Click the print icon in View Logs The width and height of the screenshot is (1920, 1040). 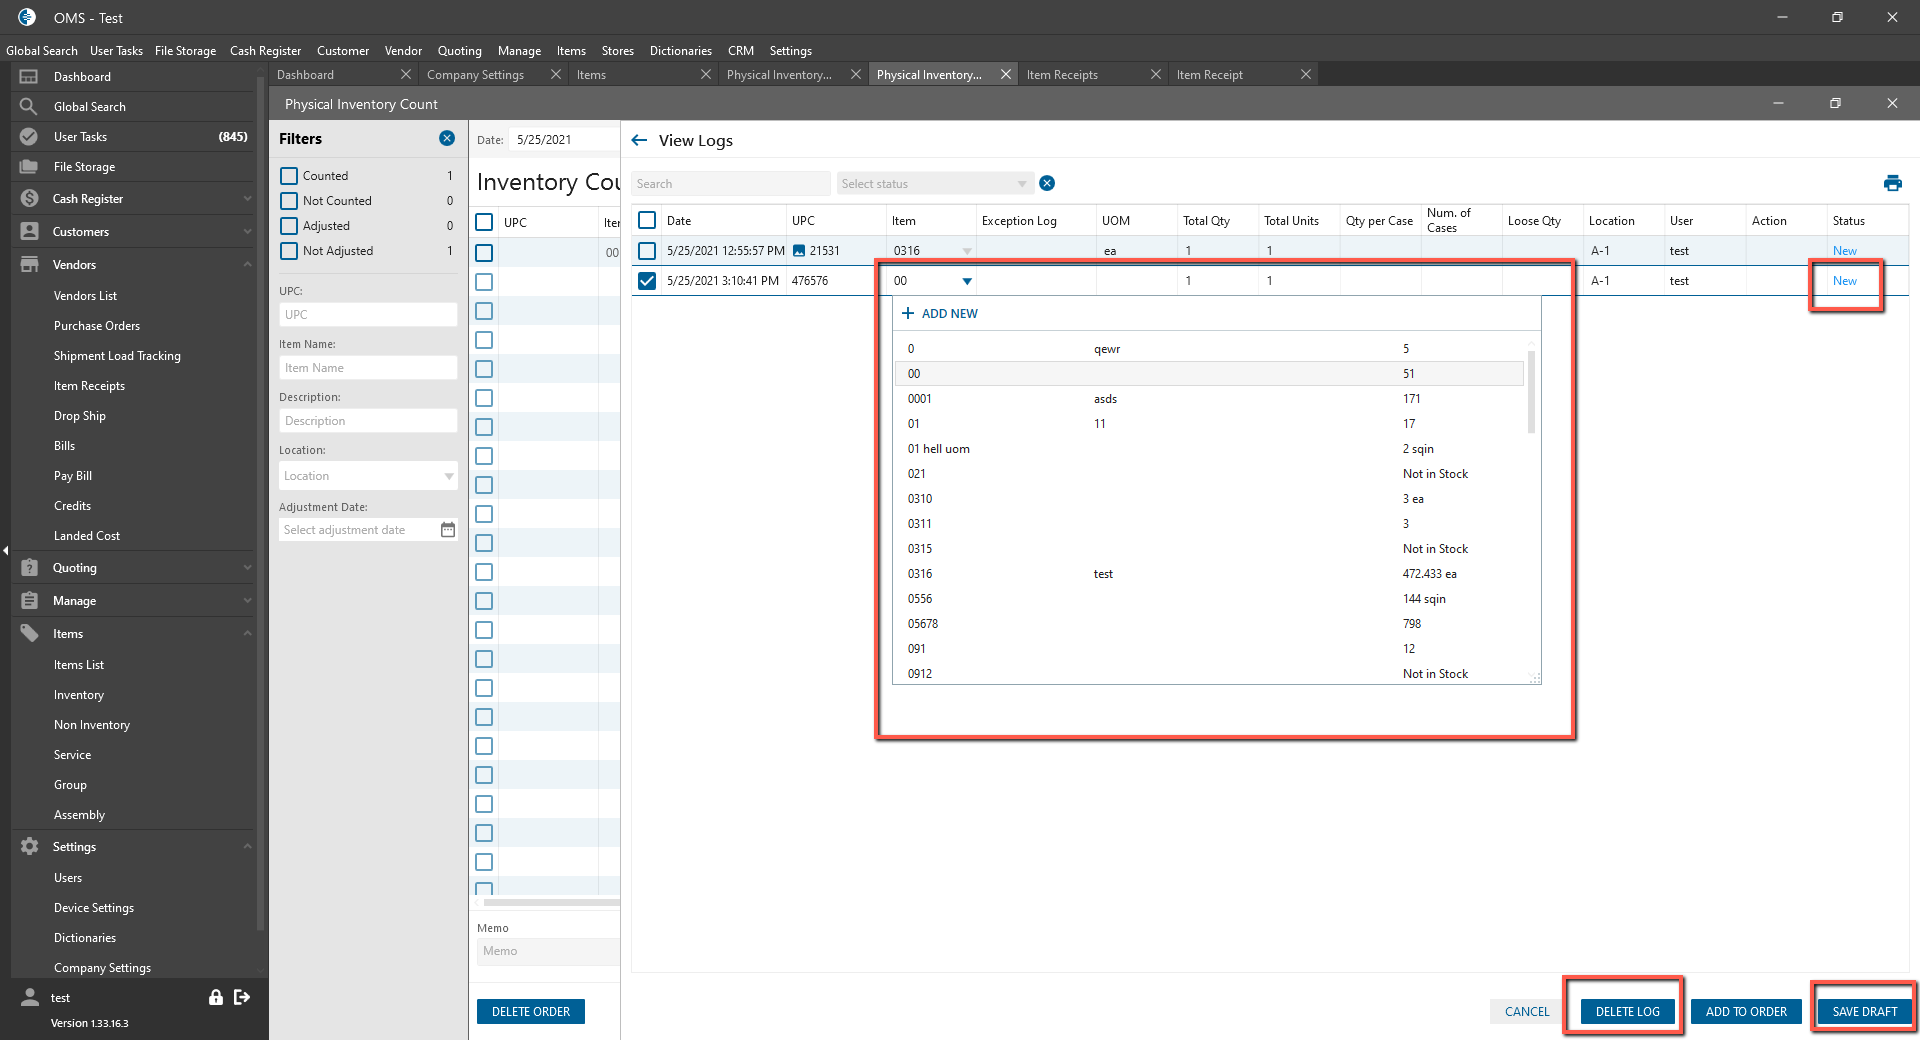(x=1892, y=183)
